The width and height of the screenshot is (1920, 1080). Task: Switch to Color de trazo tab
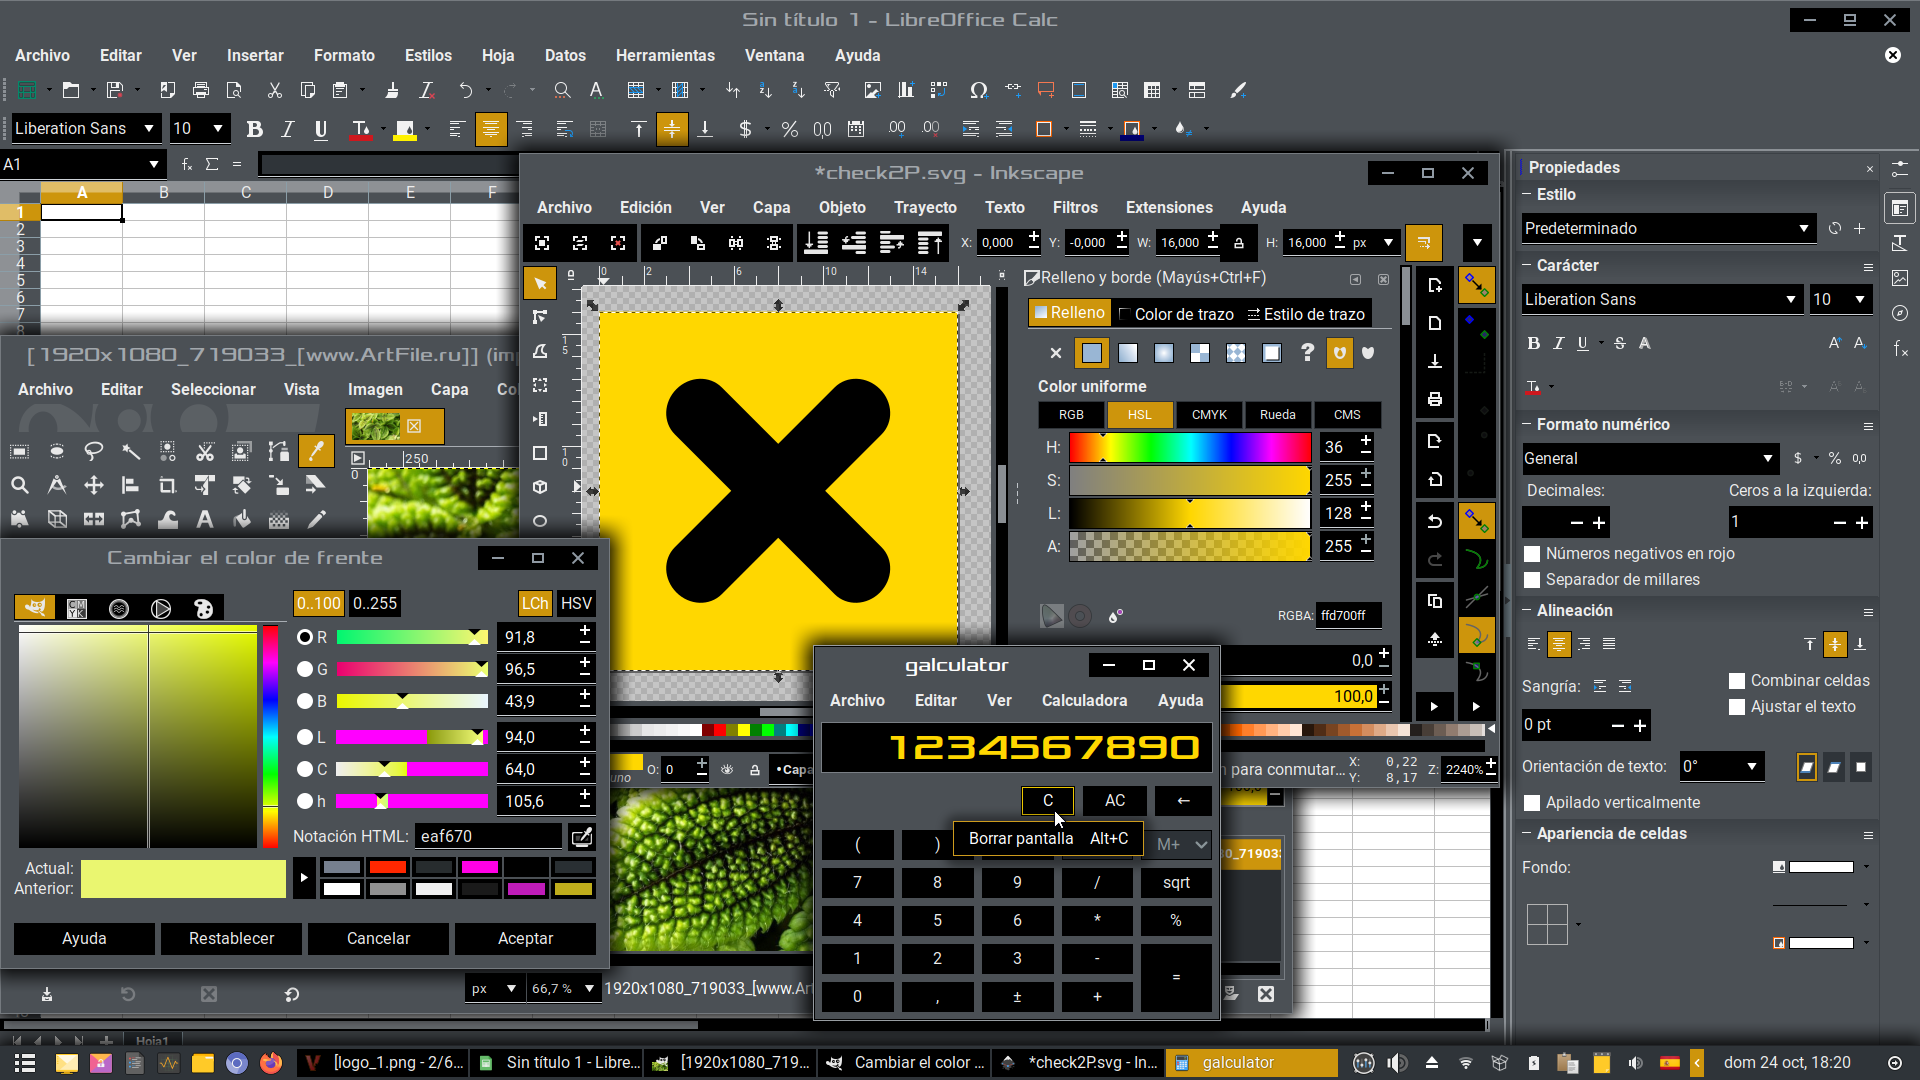(1176, 314)
